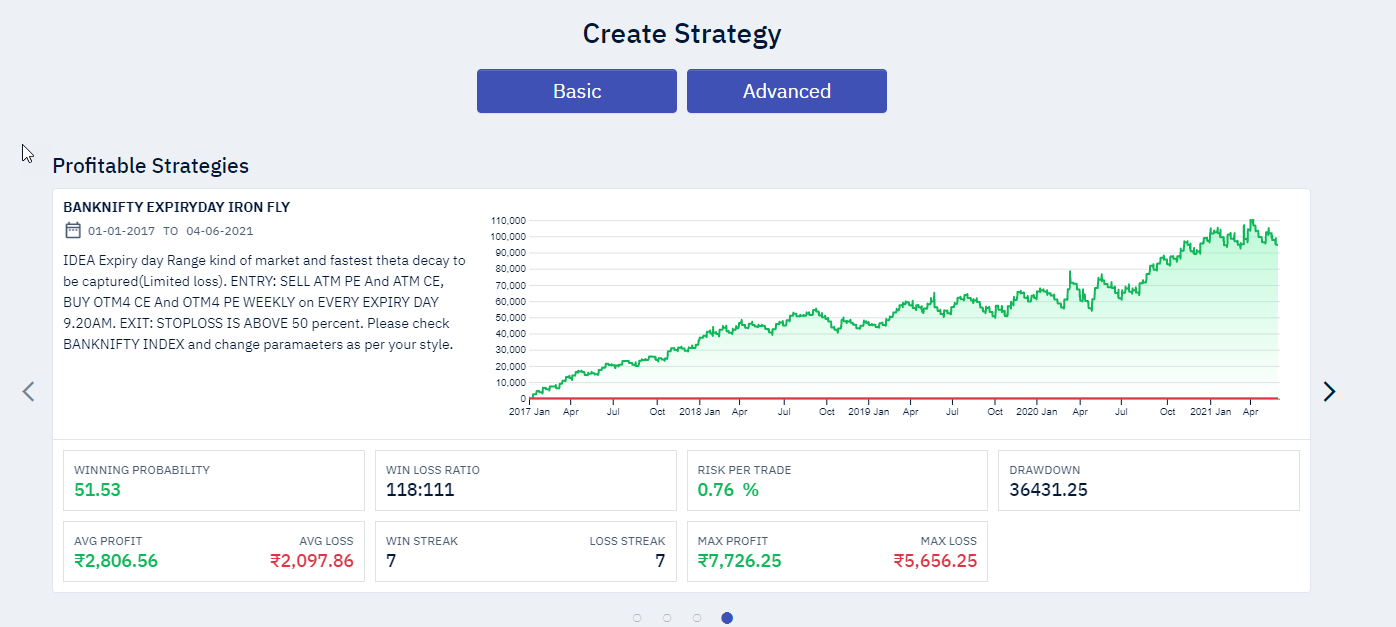Click the Avg Profit amount
Screen dimensions: 1396x627
[x=115, y=561]
